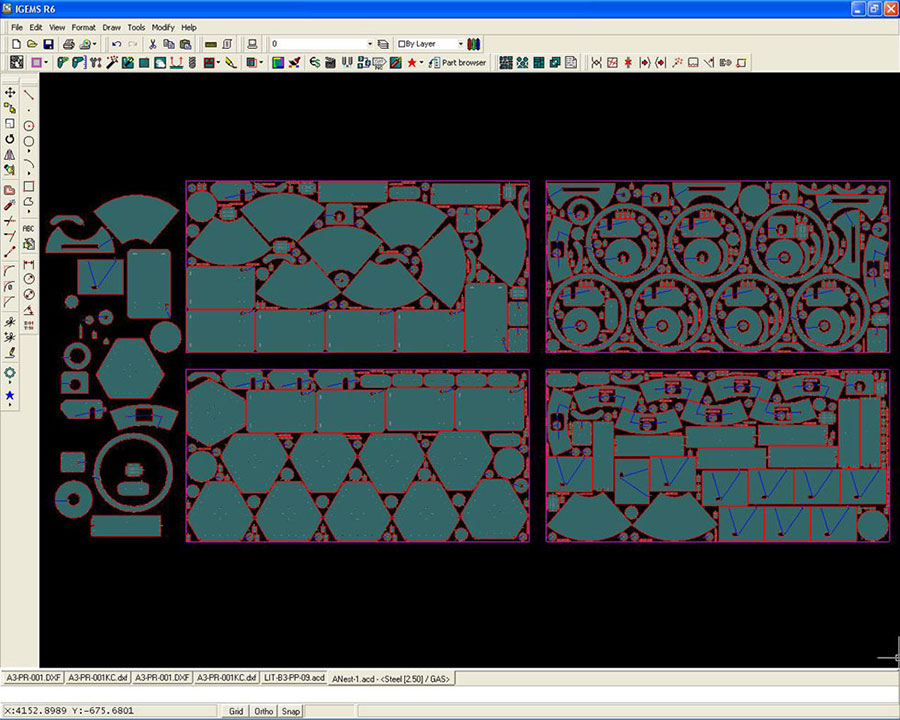Viewport: 900px width, 720px height.
Task: Select the ABC text tool
Action: (x=29, y=227)
